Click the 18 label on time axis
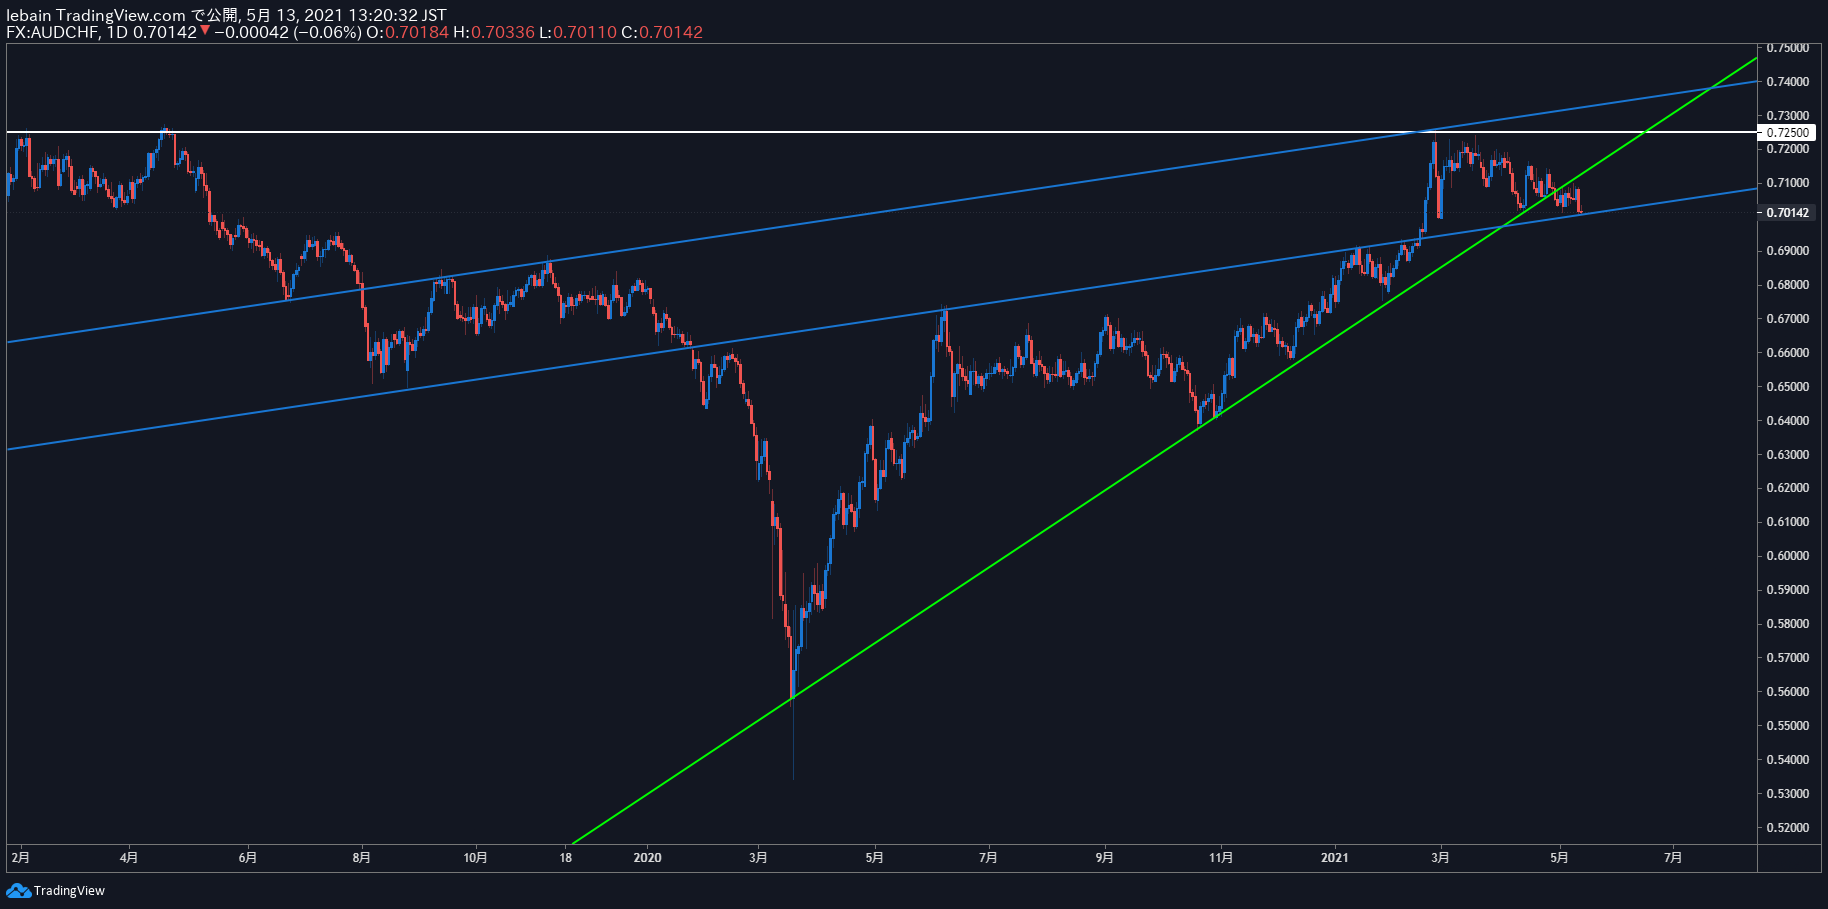The image size is (1828, 909). [566, 857]
